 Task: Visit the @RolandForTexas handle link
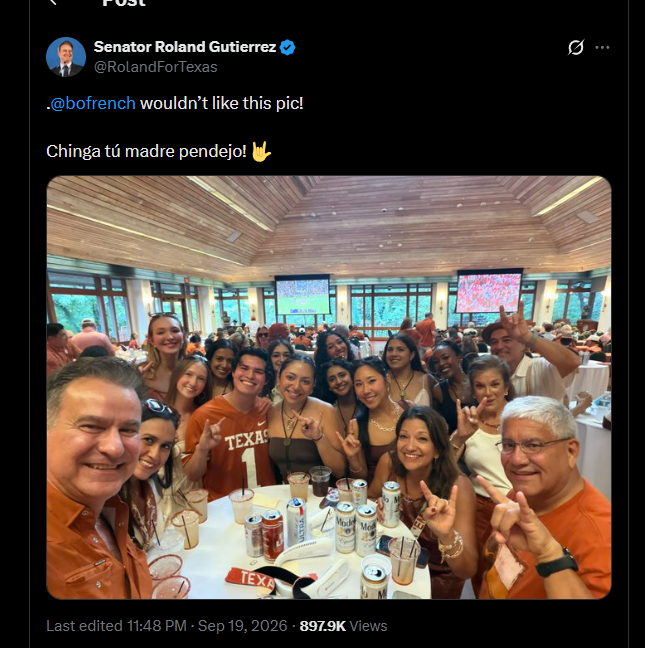[155, 67]
